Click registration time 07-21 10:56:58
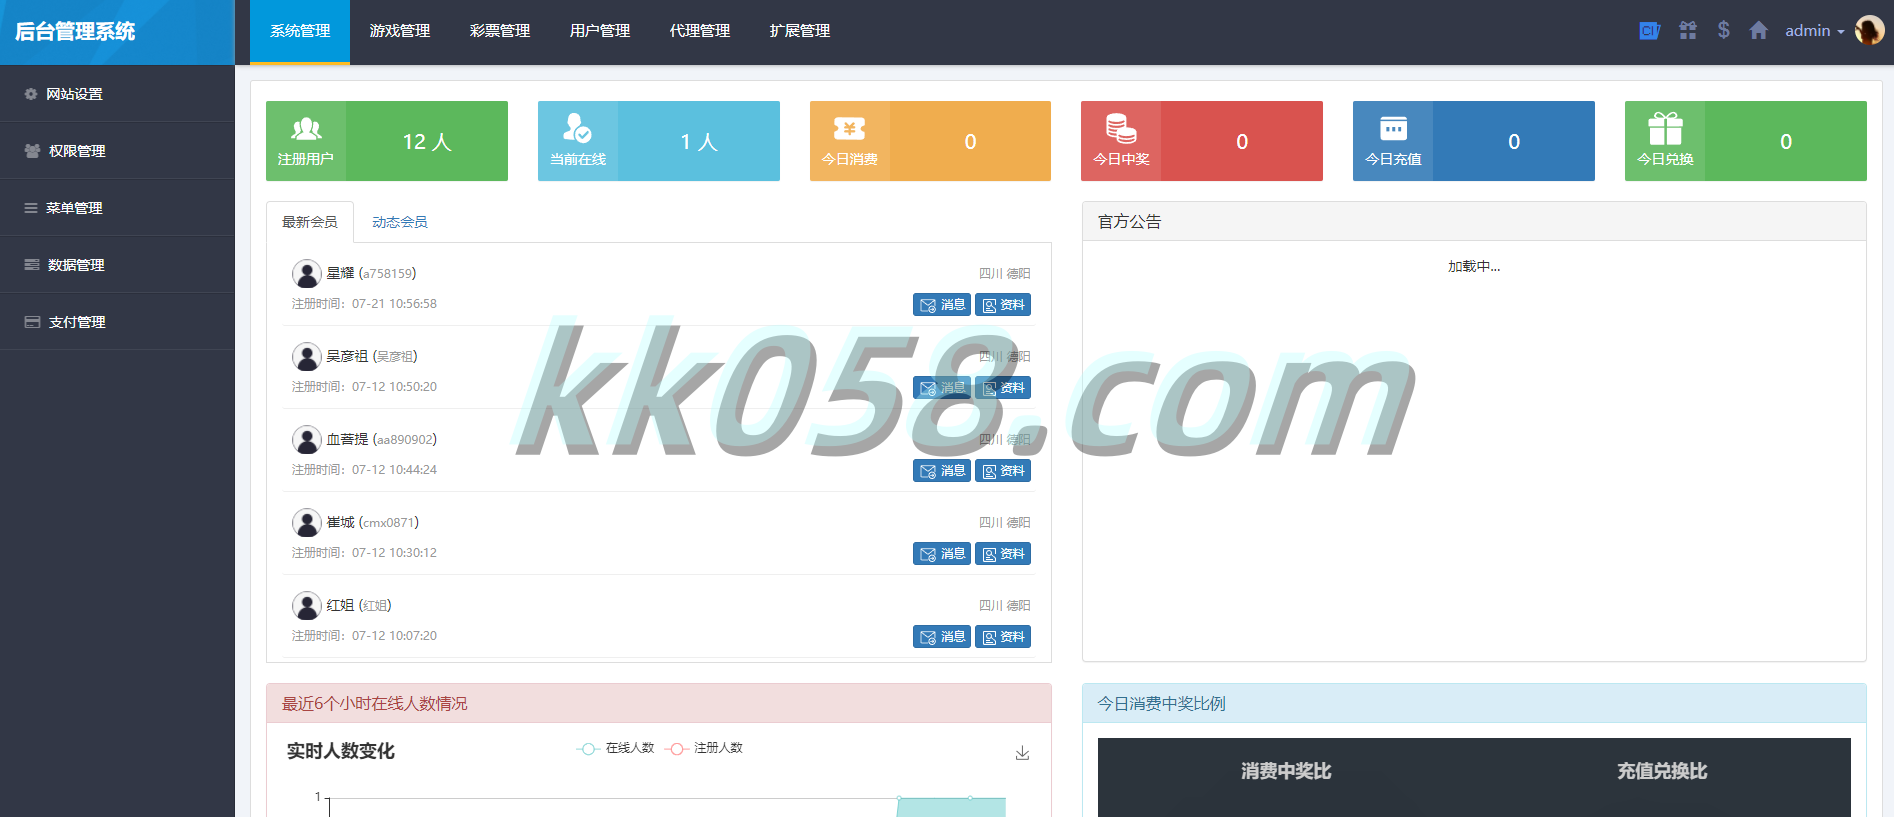Viewport: 1894px width, 817px height. [x=394, y=304]
